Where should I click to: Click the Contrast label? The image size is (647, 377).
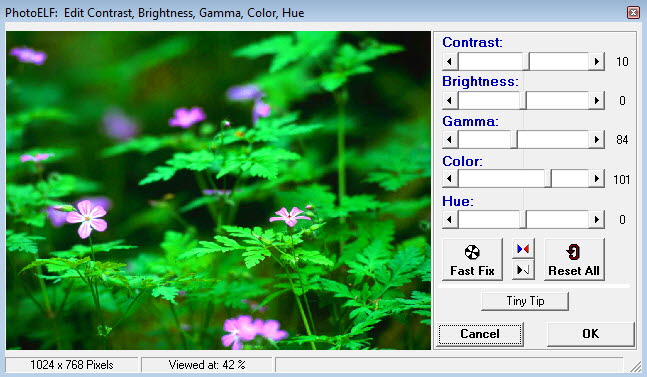pos(472,42)
